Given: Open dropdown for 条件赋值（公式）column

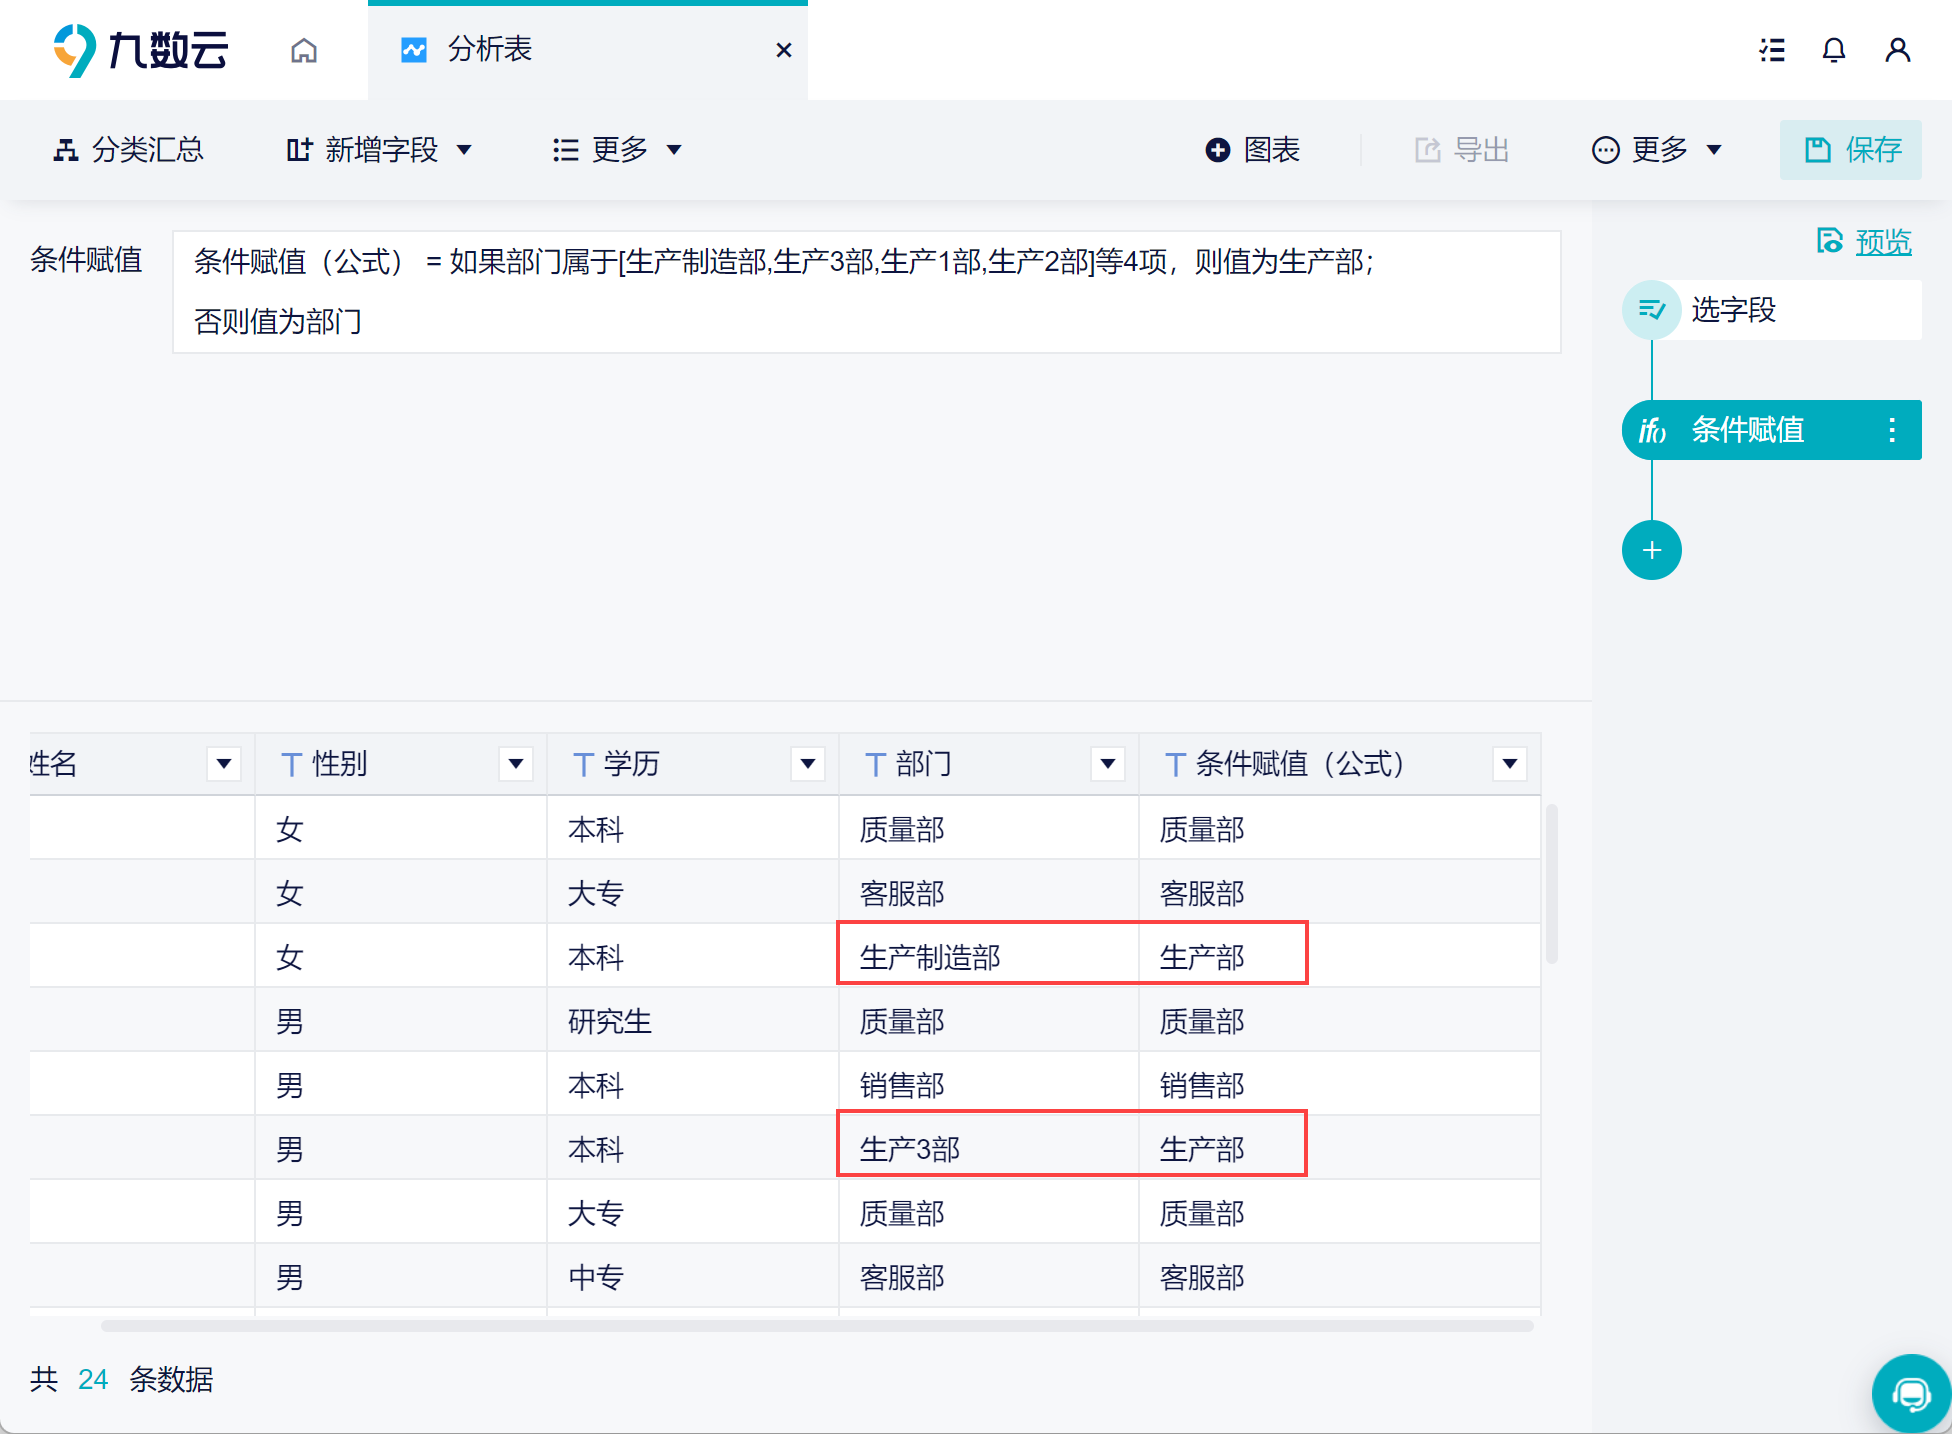Looking at the screenshot, I should click(x=1509, y=764).
